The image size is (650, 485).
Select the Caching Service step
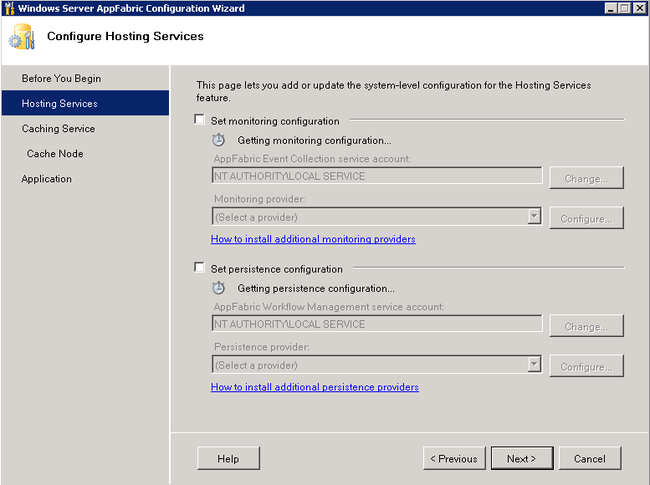click(58, 129)
